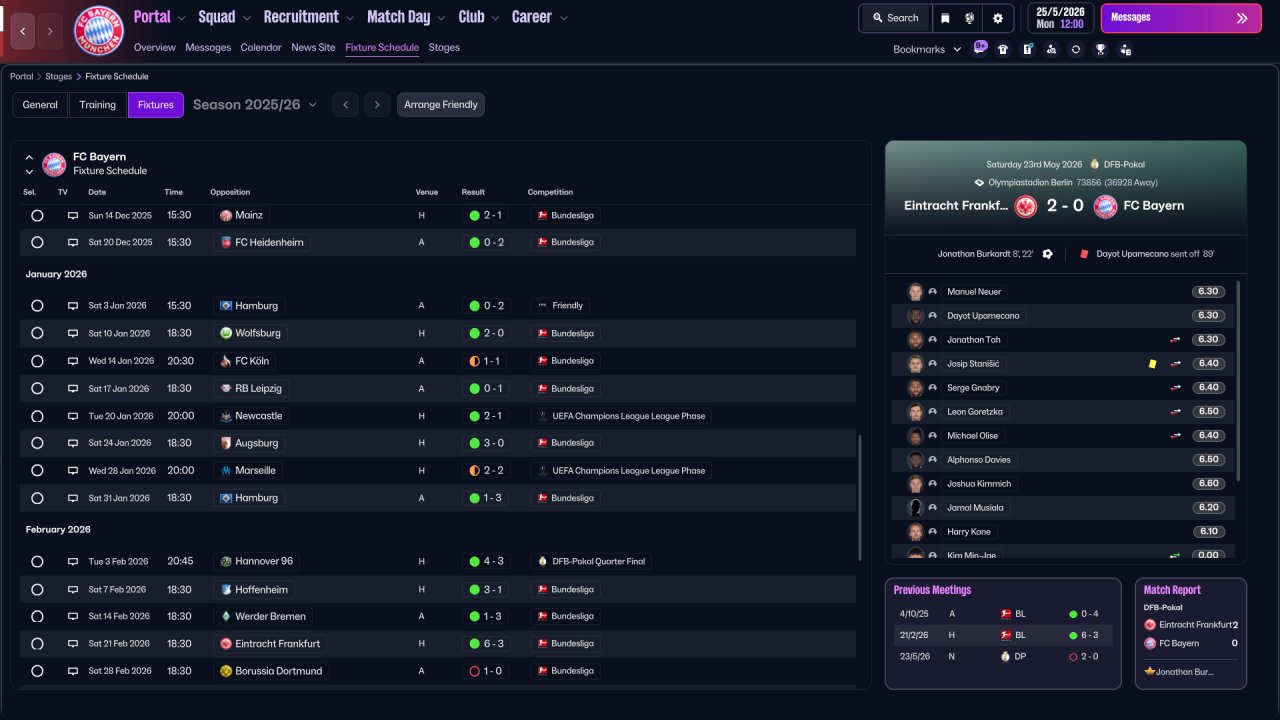The image size is (1280, 720).
Task: Switch to the News Site tab
Action: tap(313, 47)
